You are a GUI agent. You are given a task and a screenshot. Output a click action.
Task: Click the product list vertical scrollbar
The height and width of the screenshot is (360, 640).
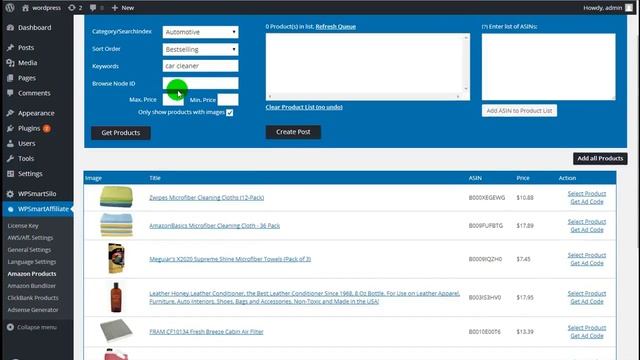(466, 63)
